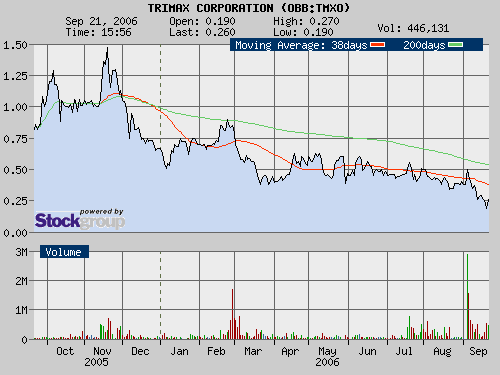Click the Jun month label

tap(367, 351)
